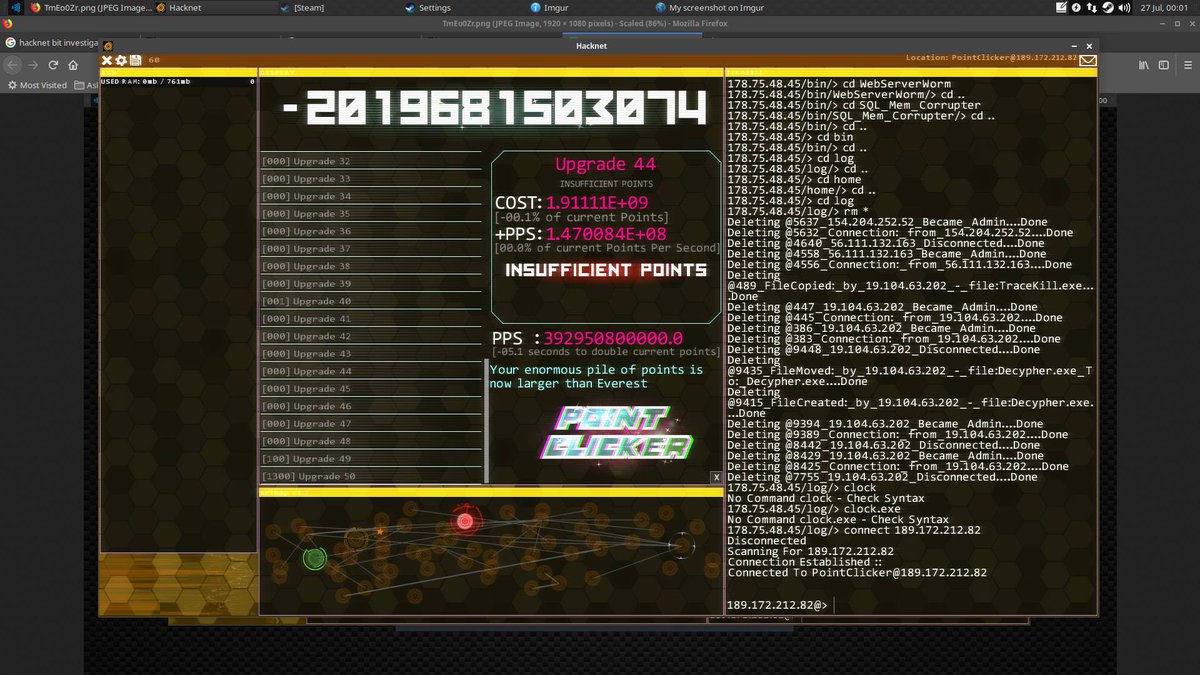Click the save floppy disk icon
The image size is (1200, 675).
135,60
